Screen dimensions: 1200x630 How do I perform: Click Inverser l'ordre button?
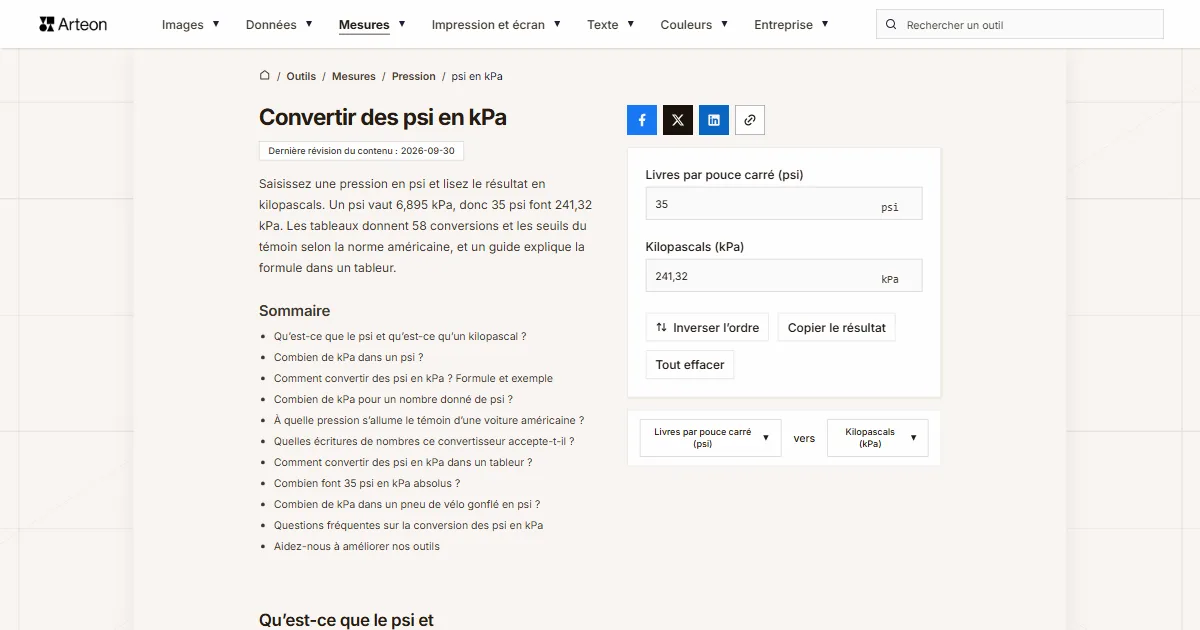pos(707,327)
